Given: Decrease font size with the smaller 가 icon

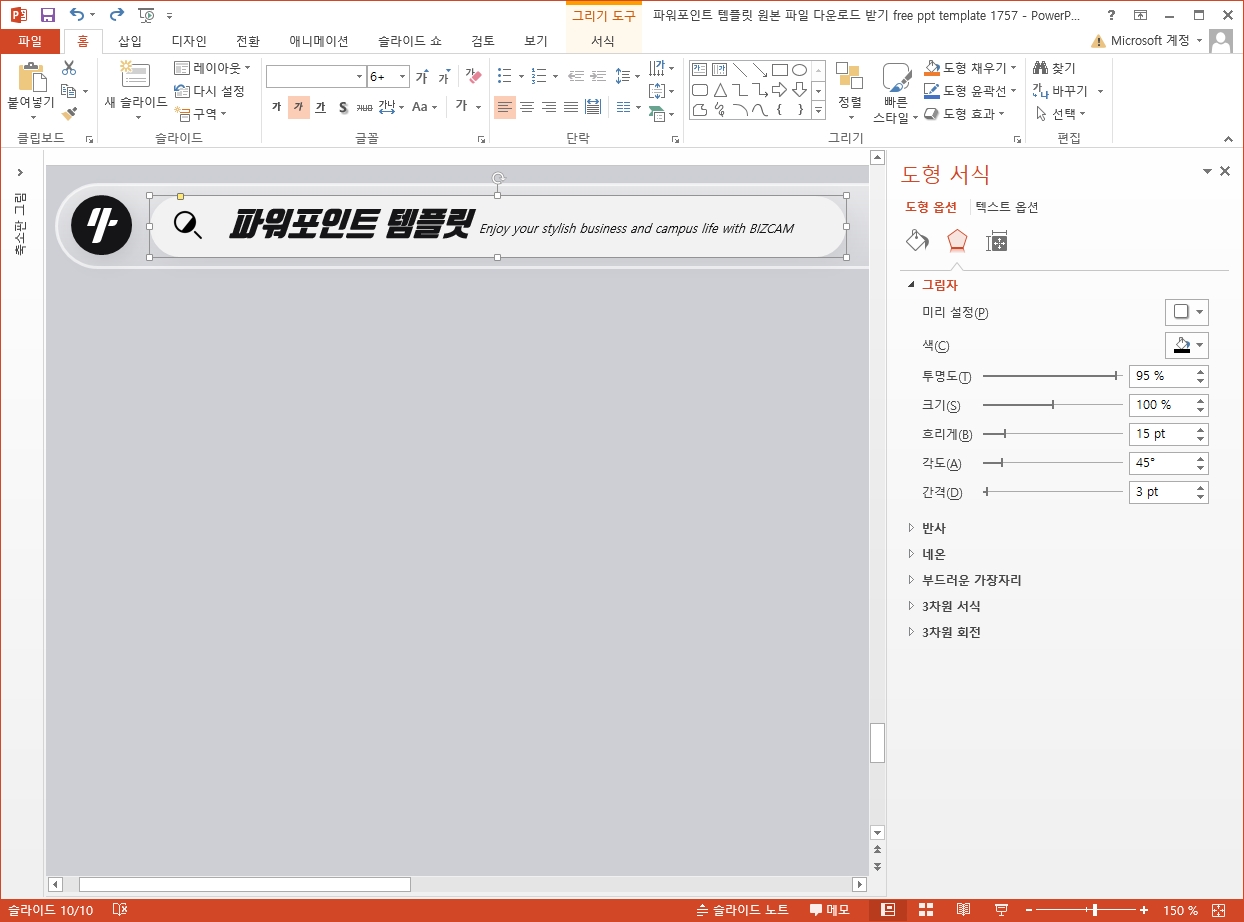Looking at the screenshot, I should 443,76.
